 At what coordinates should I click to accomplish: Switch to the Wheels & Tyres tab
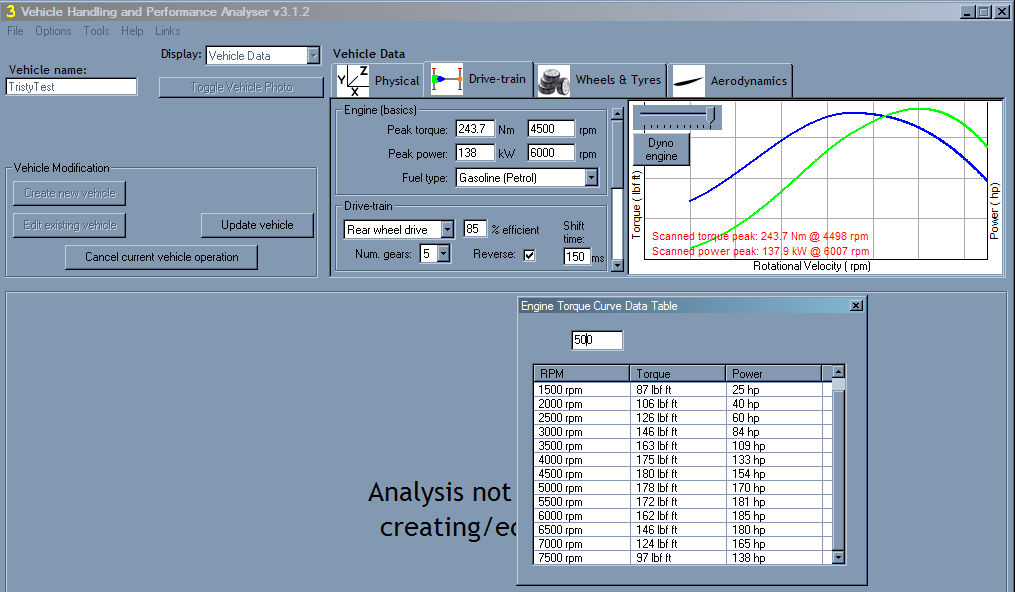tap(600, 80)
